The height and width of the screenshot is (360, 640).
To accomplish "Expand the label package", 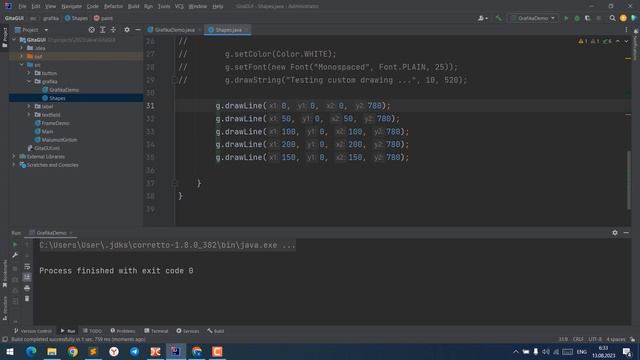I will coord(29,107).
